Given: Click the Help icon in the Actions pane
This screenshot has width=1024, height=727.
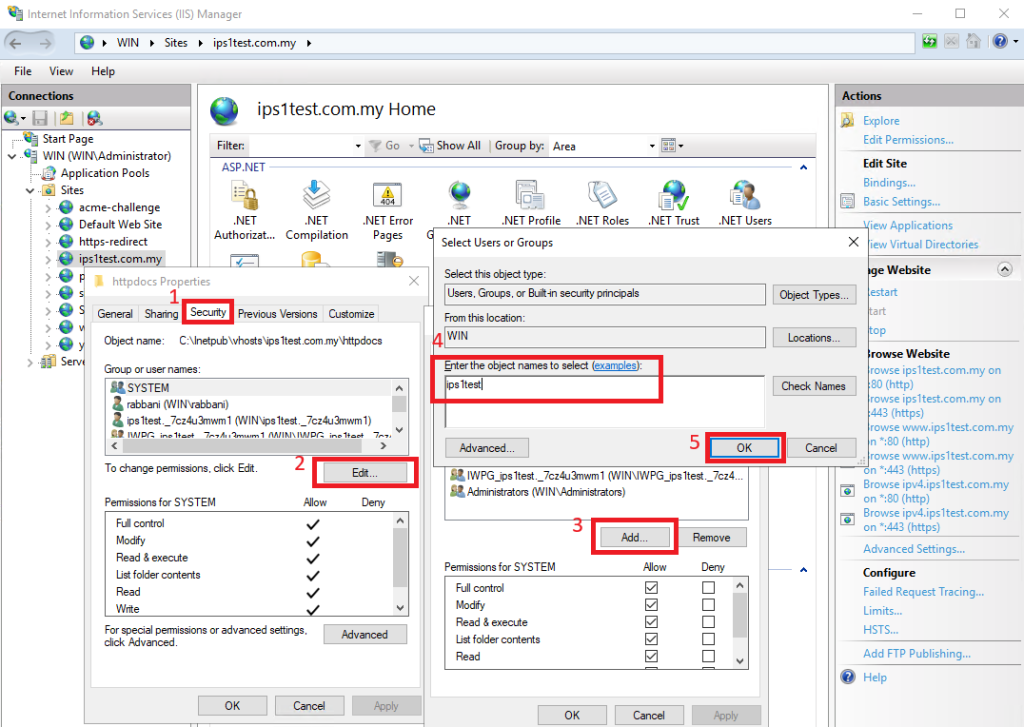Looking at the screenshot, I should (847, 677).
